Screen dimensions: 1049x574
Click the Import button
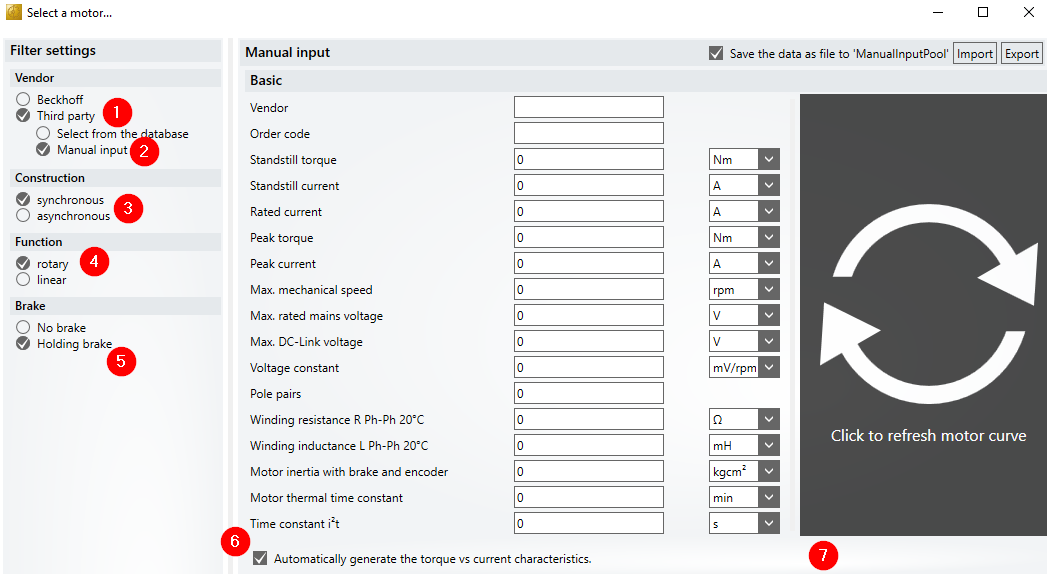tap(975, 54)
